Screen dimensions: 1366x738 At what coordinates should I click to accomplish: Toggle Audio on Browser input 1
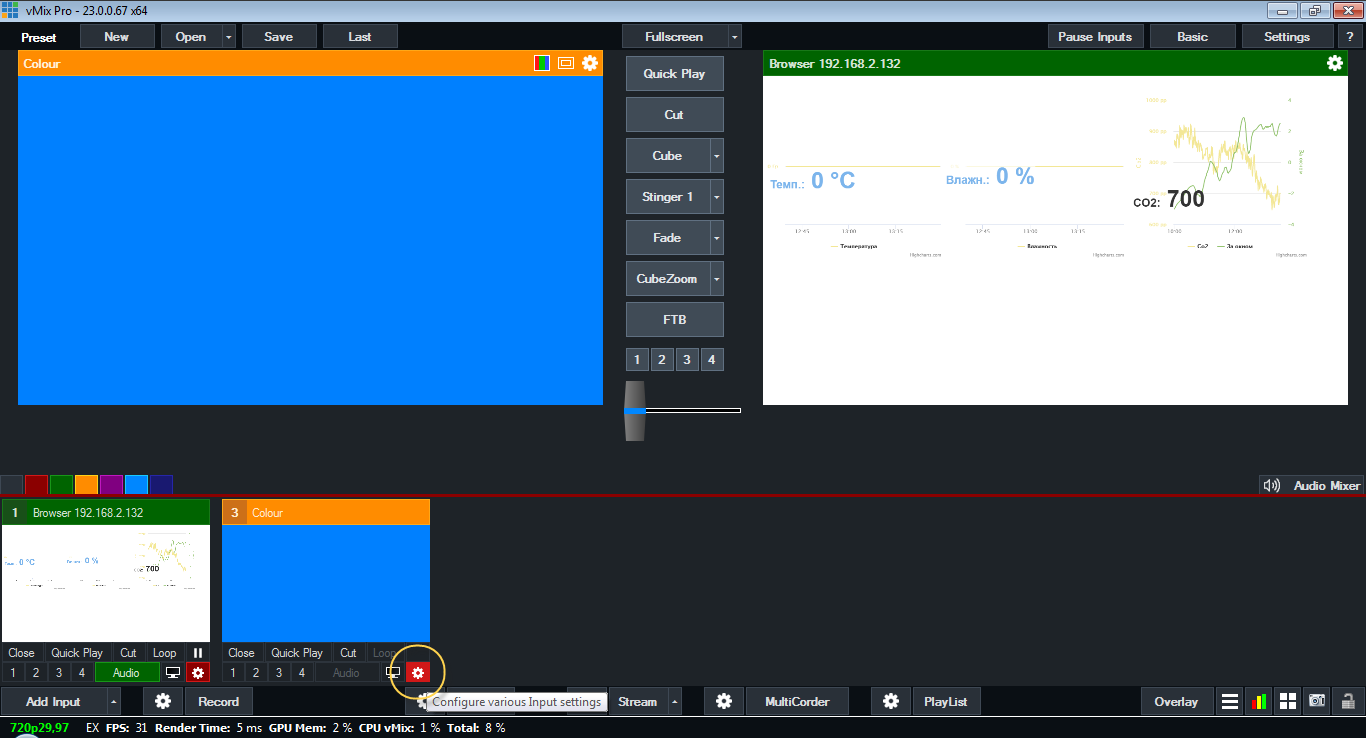tap(126, 673)
